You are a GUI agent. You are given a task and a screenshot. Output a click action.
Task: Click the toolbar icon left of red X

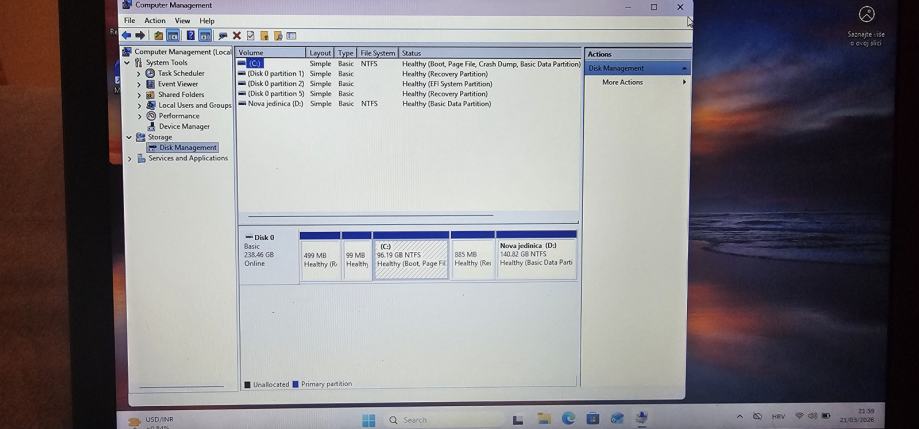tap(223, 36)
